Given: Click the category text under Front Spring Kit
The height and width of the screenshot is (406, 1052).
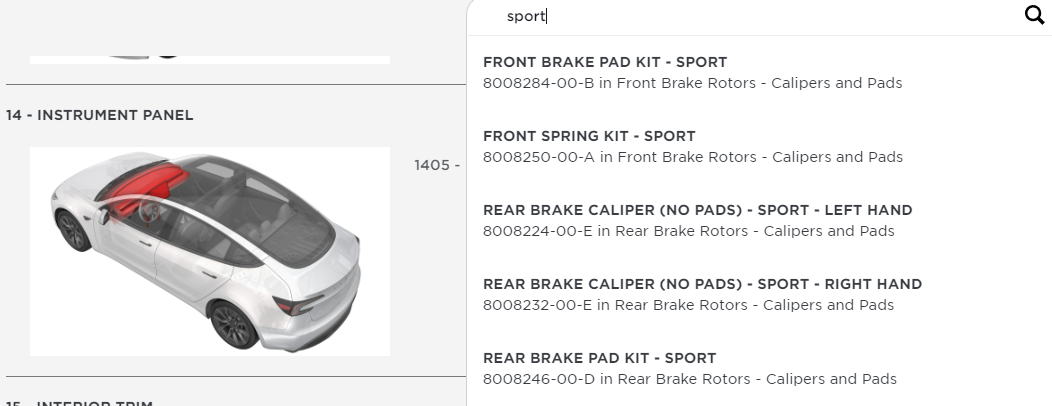Looking at the screenshot, I should (x=759, y=157).
